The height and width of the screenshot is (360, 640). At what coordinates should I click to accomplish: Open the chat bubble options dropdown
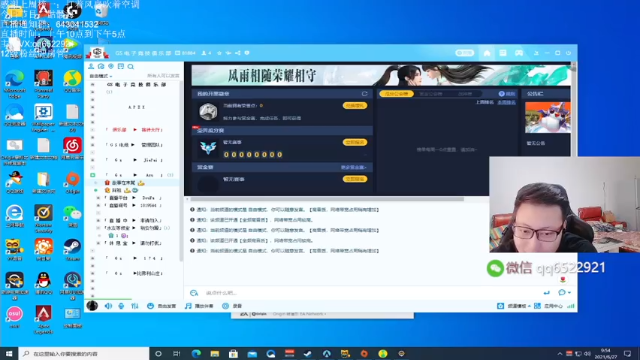coord(564,292)
